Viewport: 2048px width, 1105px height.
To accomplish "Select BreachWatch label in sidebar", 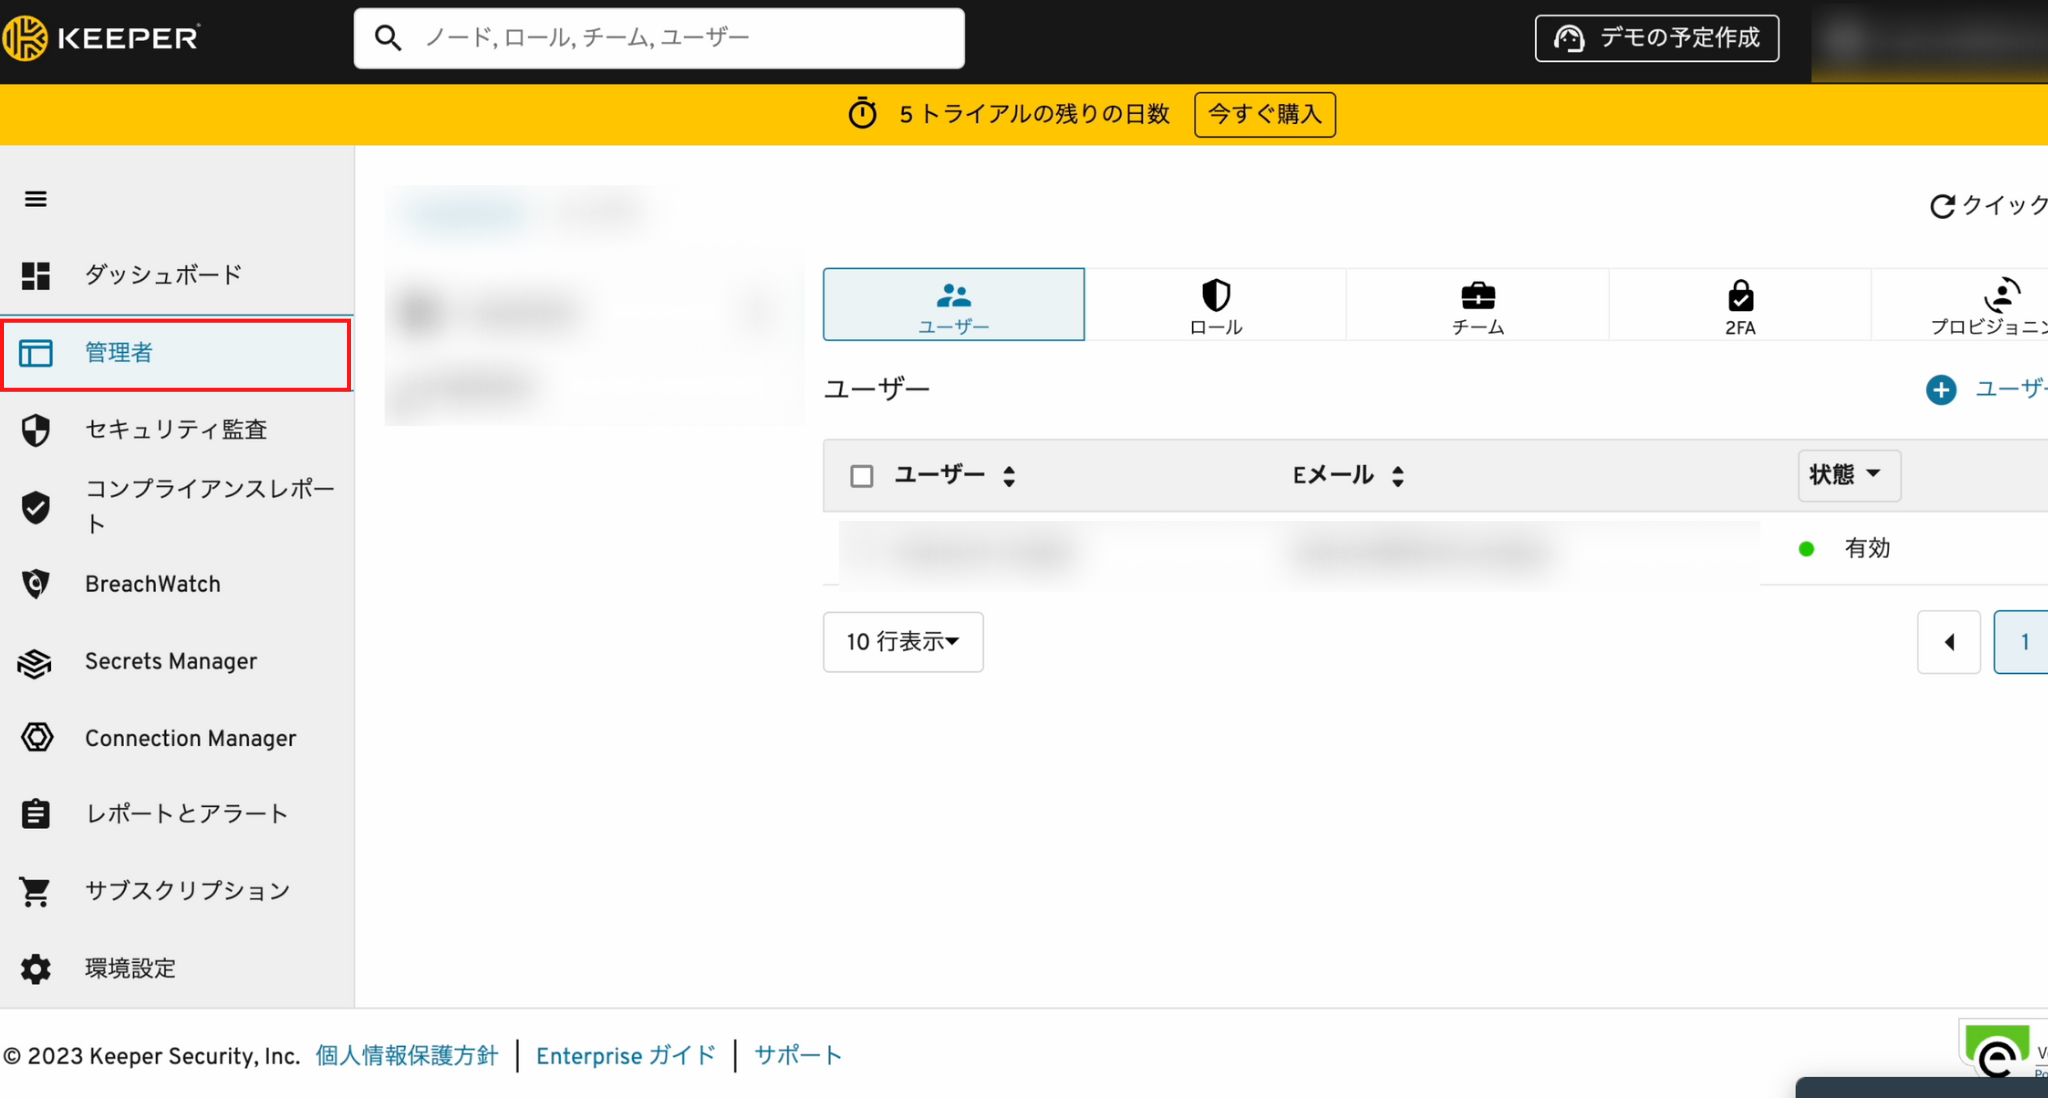I will point(153,584).
